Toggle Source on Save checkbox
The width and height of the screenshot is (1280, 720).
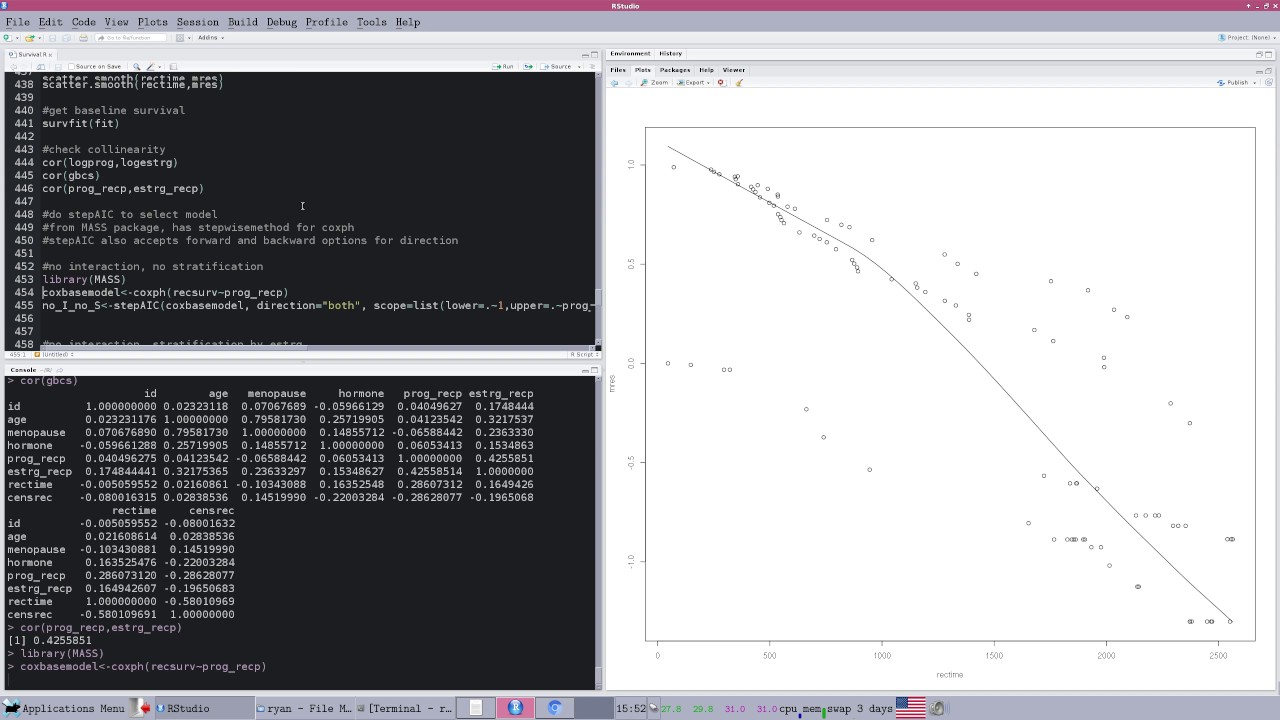coord(71,66)
